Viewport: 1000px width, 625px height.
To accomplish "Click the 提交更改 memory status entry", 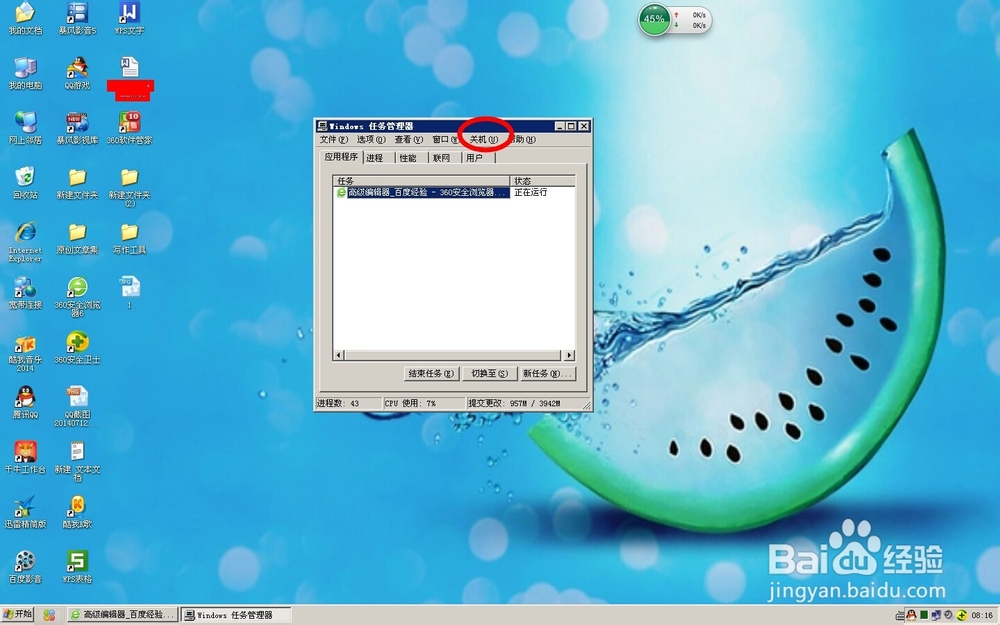I will [524, 403].
